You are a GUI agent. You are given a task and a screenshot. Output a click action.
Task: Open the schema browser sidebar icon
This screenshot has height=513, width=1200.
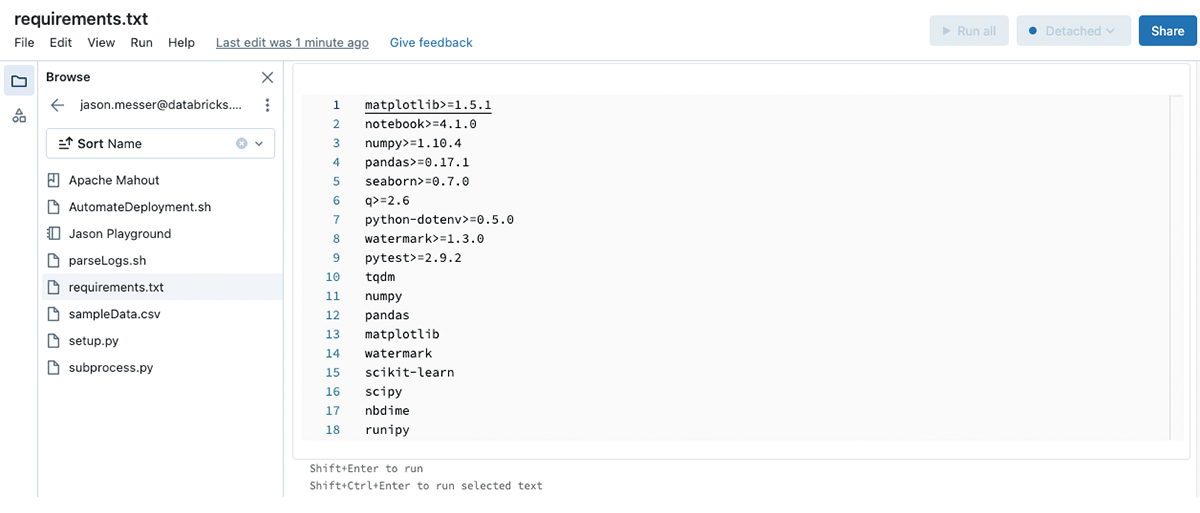pyautogui.click(x=19, y=116)
